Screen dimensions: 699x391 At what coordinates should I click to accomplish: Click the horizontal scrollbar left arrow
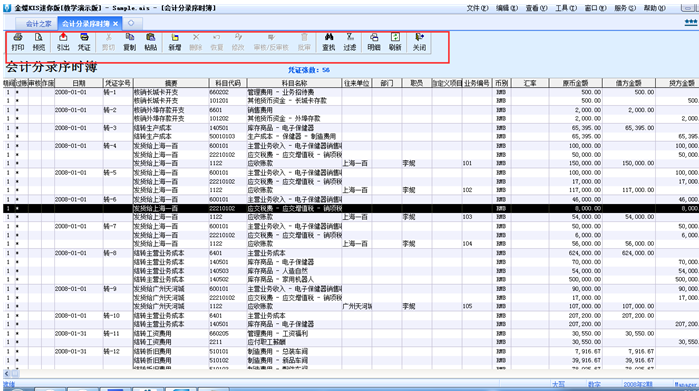pos(7,374)
